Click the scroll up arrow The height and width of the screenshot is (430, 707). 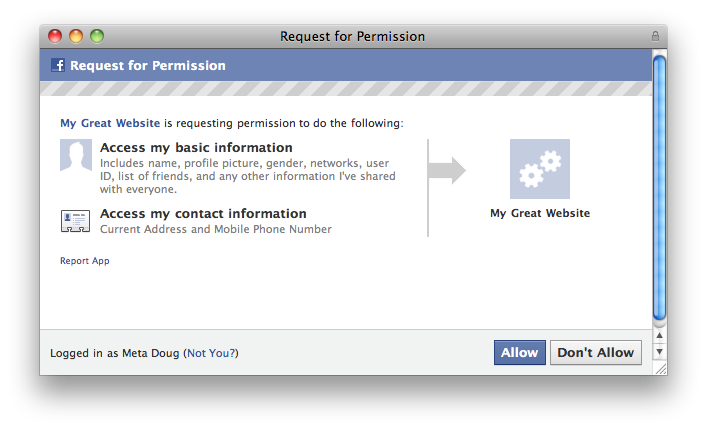click(659, 335)
